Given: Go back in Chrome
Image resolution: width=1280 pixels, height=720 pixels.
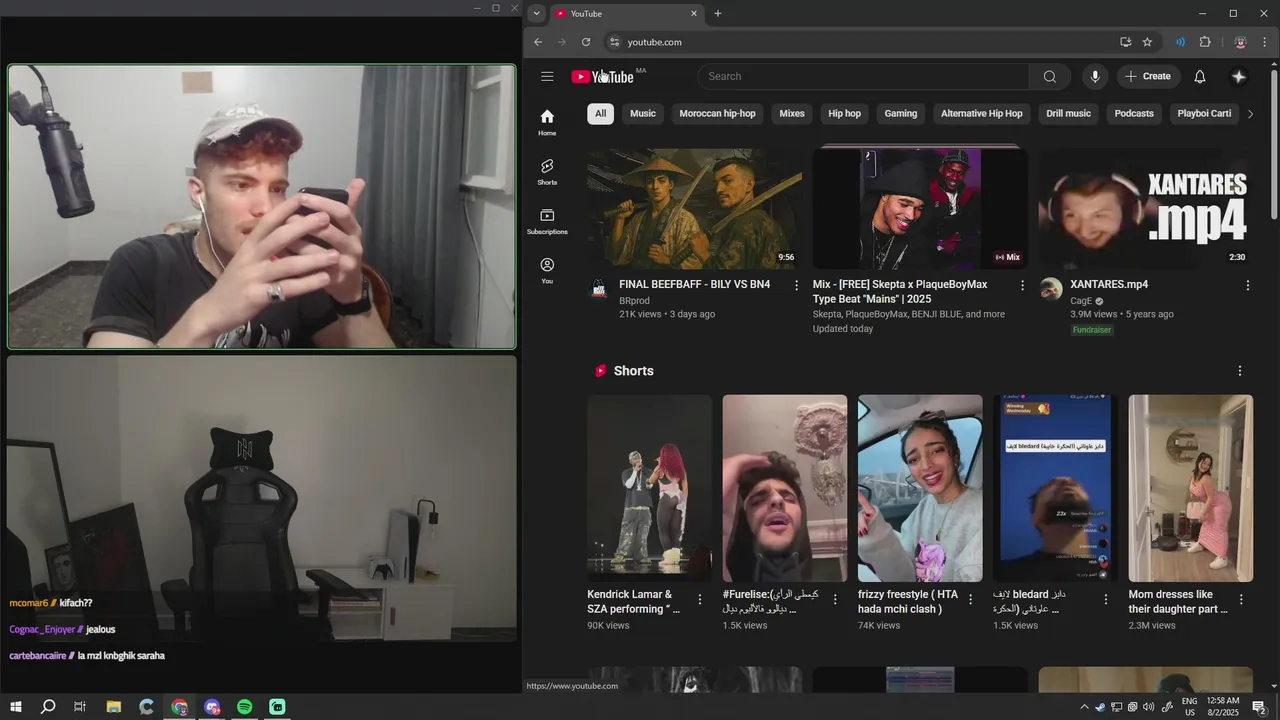Looking at the screenshot, I should pos(538,42).
